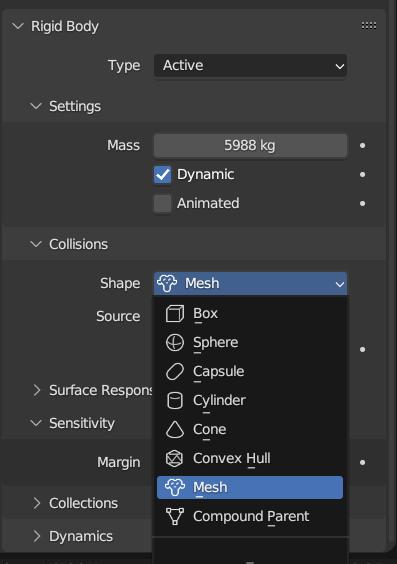The height and width of the screenshot is (564, 397).
Task: Open the Type dropdown set to Active
Action: 250,66
